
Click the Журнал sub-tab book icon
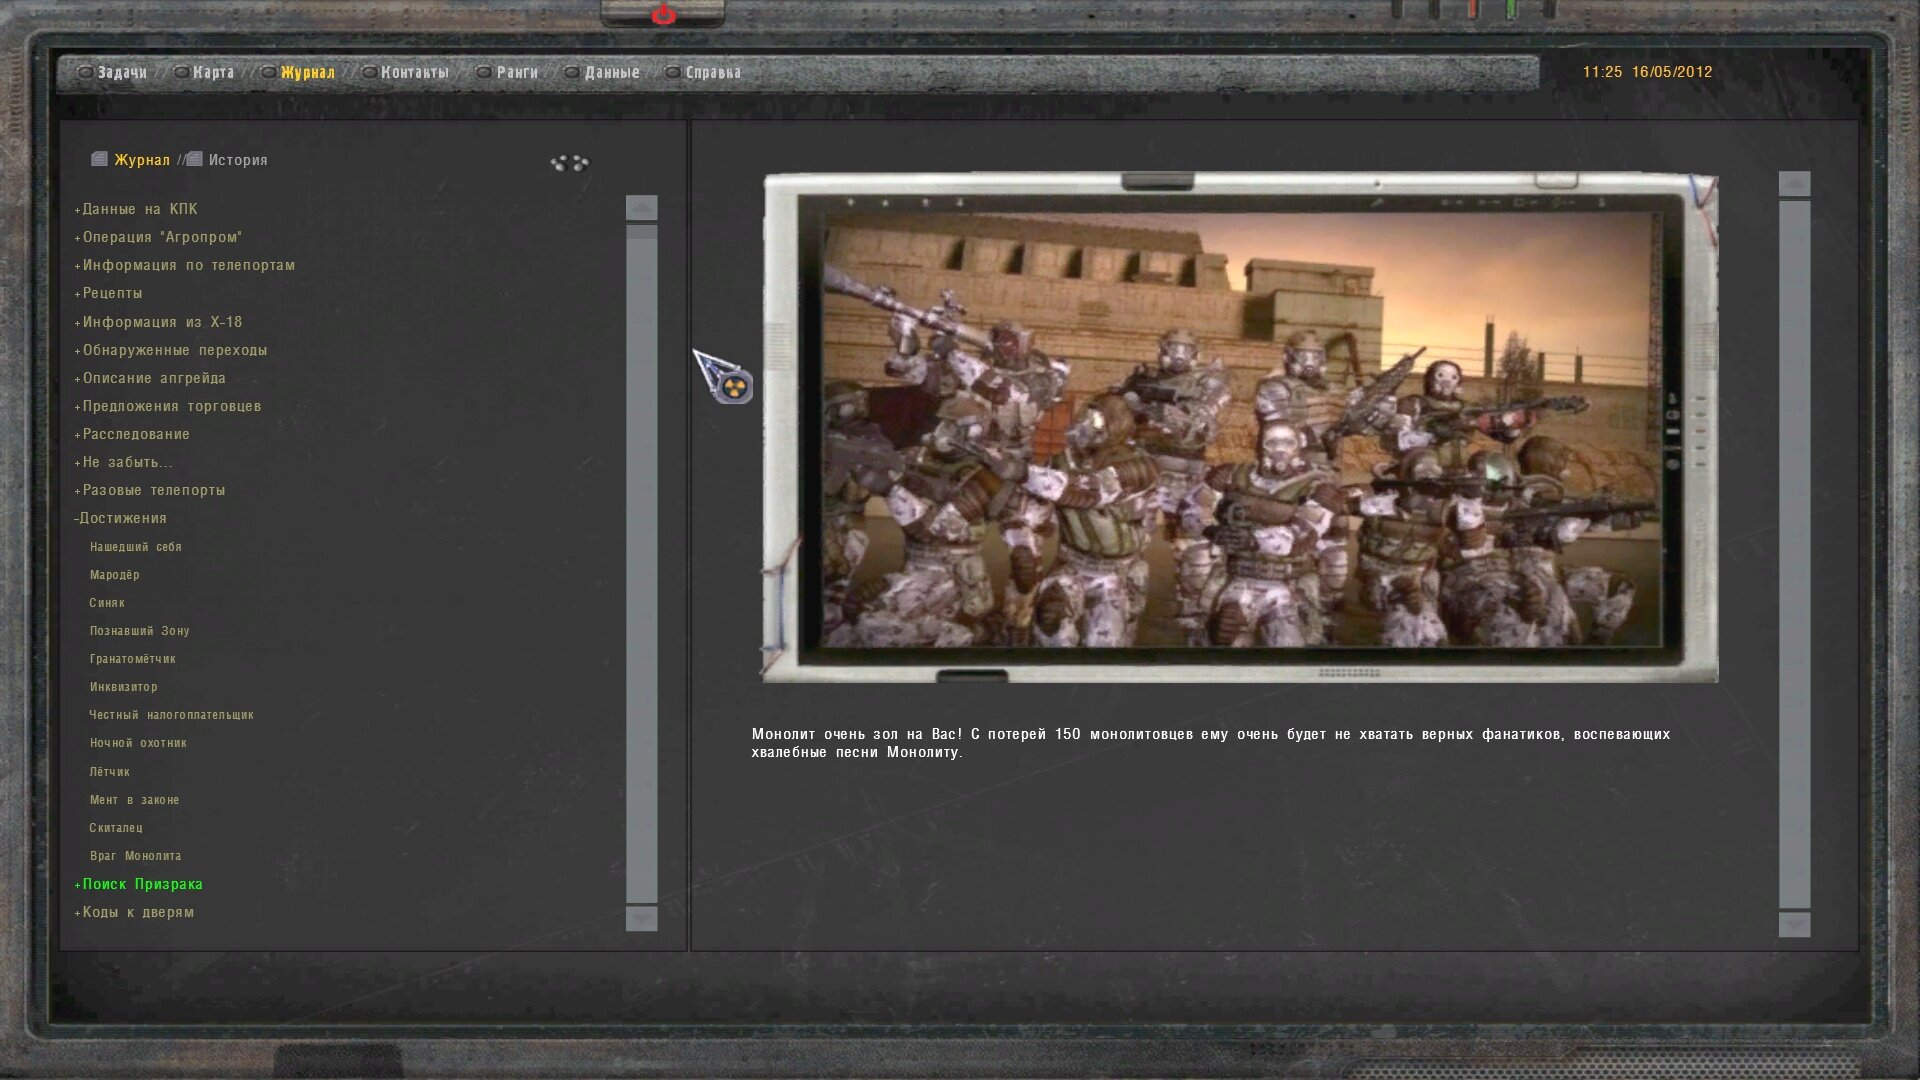click(99, 159)
